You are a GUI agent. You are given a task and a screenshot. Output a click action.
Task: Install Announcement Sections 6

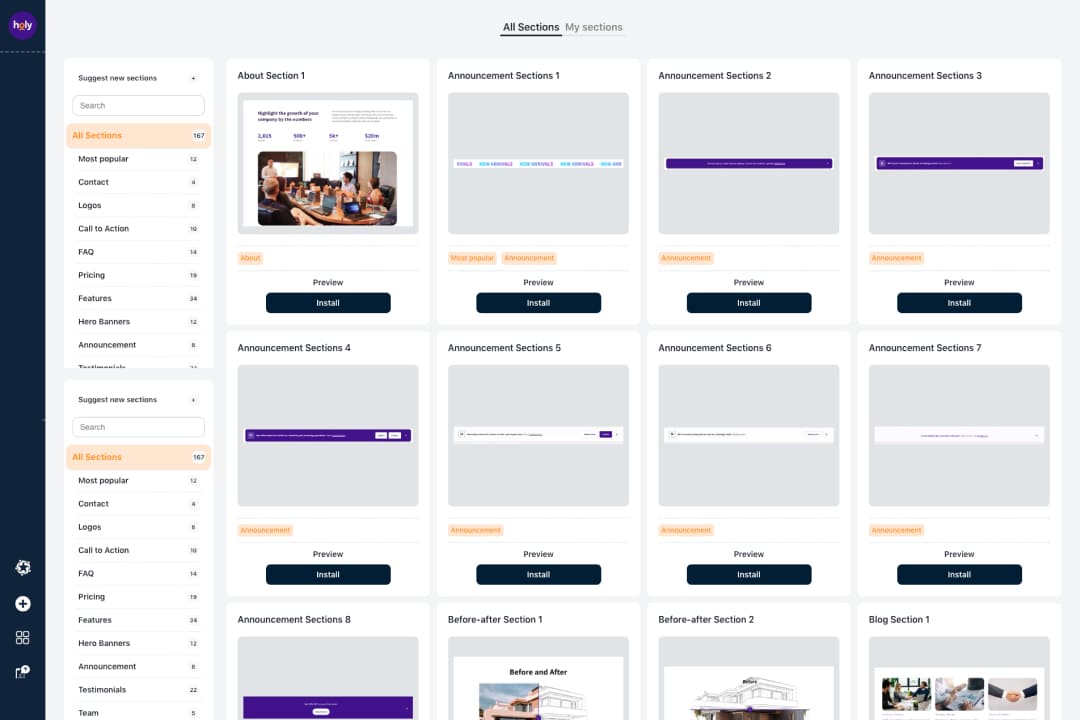pos(749,575)
